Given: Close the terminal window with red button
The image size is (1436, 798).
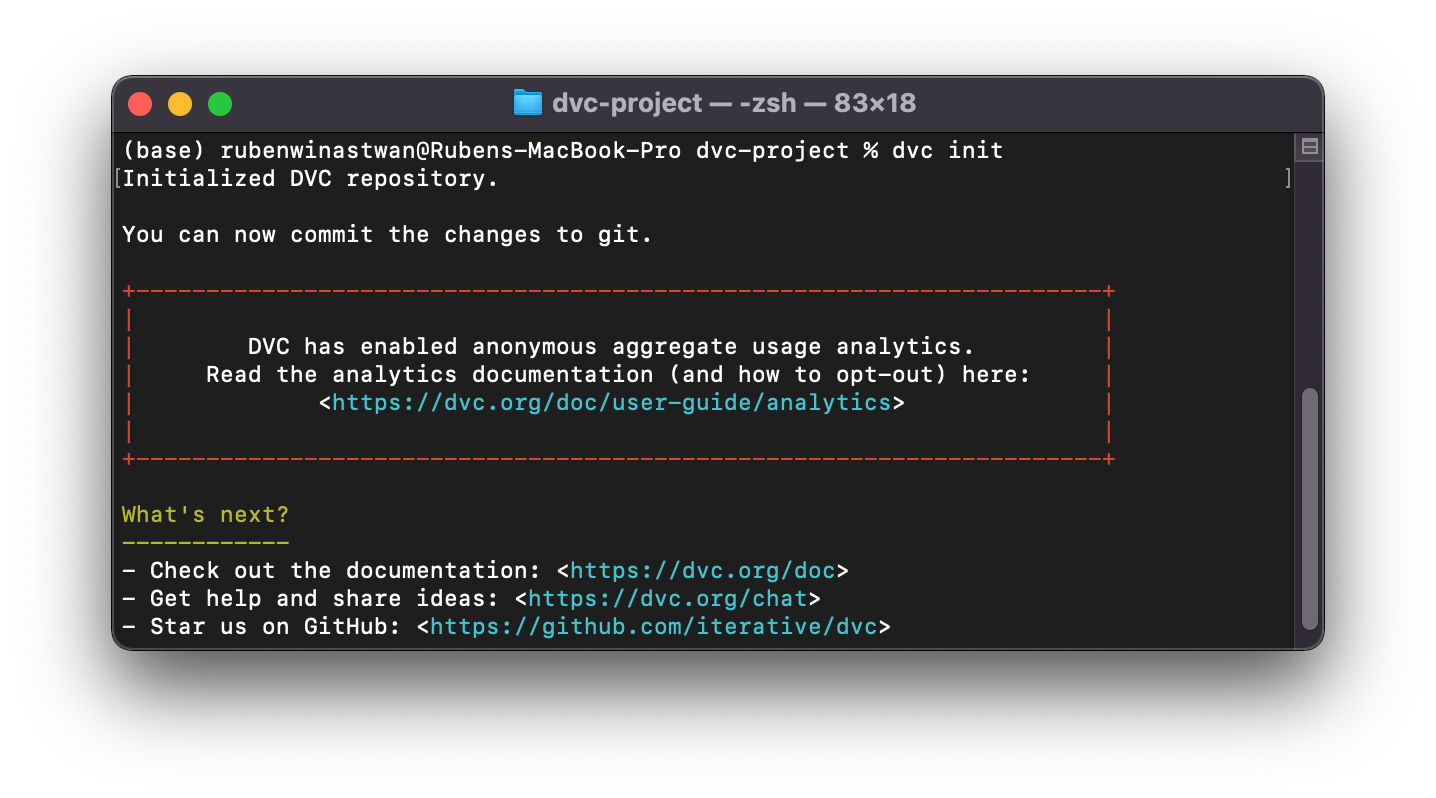Looking at the screenshot, I should 140,104.
